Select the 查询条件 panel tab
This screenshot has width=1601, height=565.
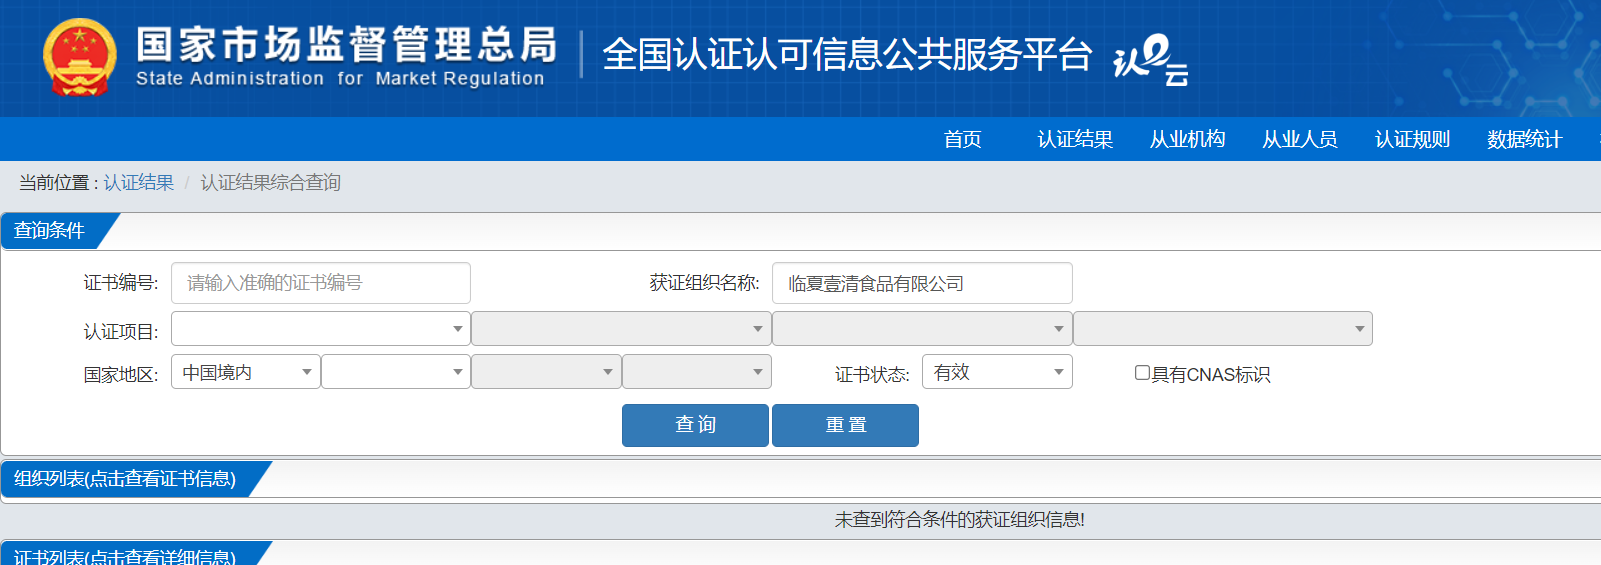pos(50,231)
